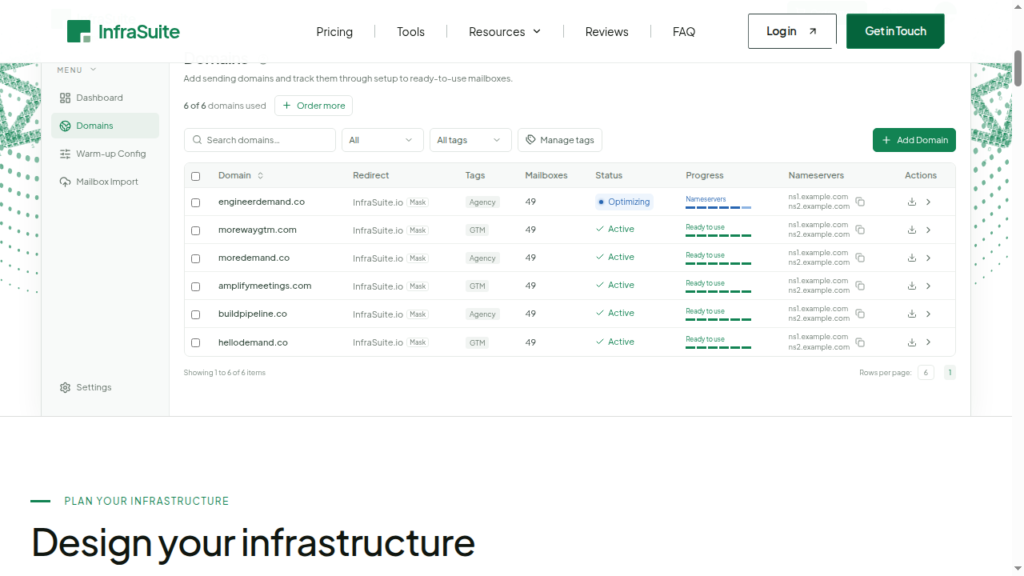This screenshot has width=1024, height=576.
Task: Copy nameservers for hellodemand.co
Action: click(x=860, y=342)
